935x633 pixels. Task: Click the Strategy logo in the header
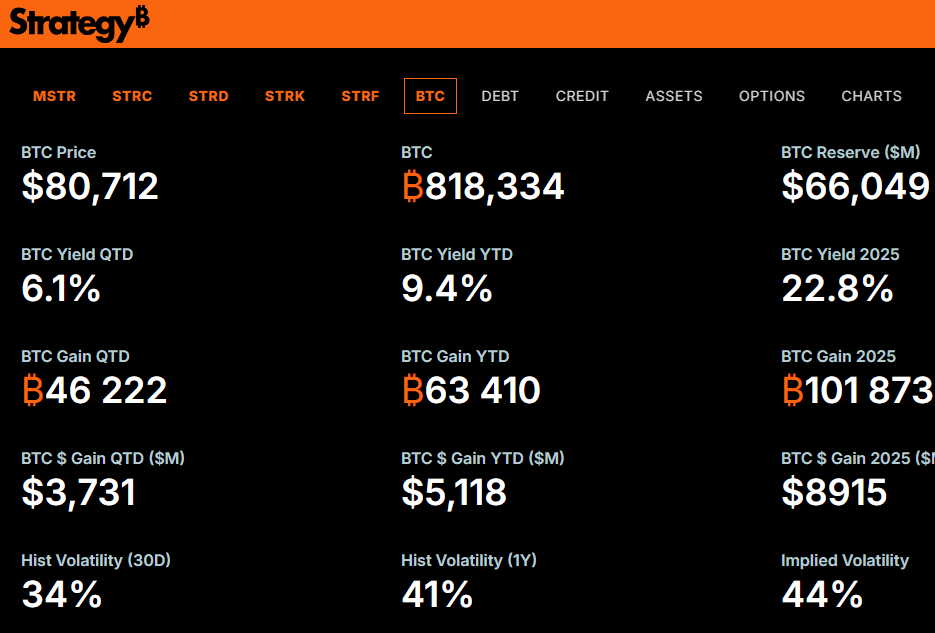(79, 24)
